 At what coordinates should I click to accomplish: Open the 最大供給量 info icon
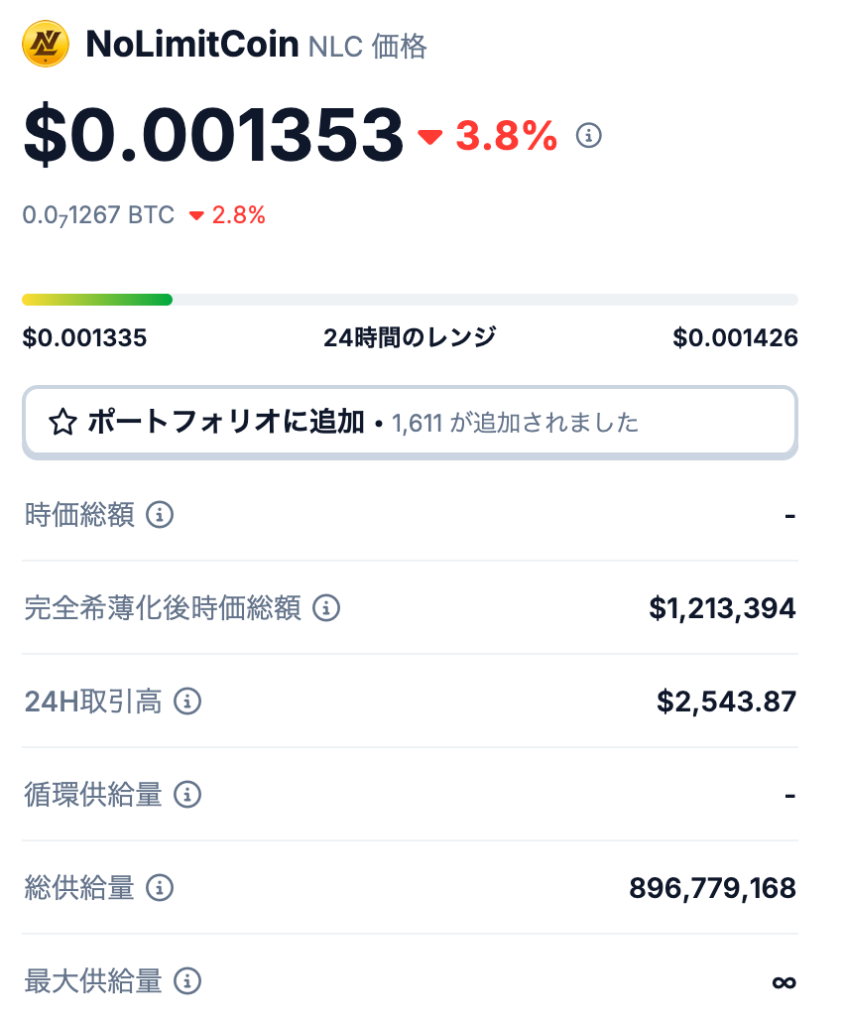tap(187, 981)
